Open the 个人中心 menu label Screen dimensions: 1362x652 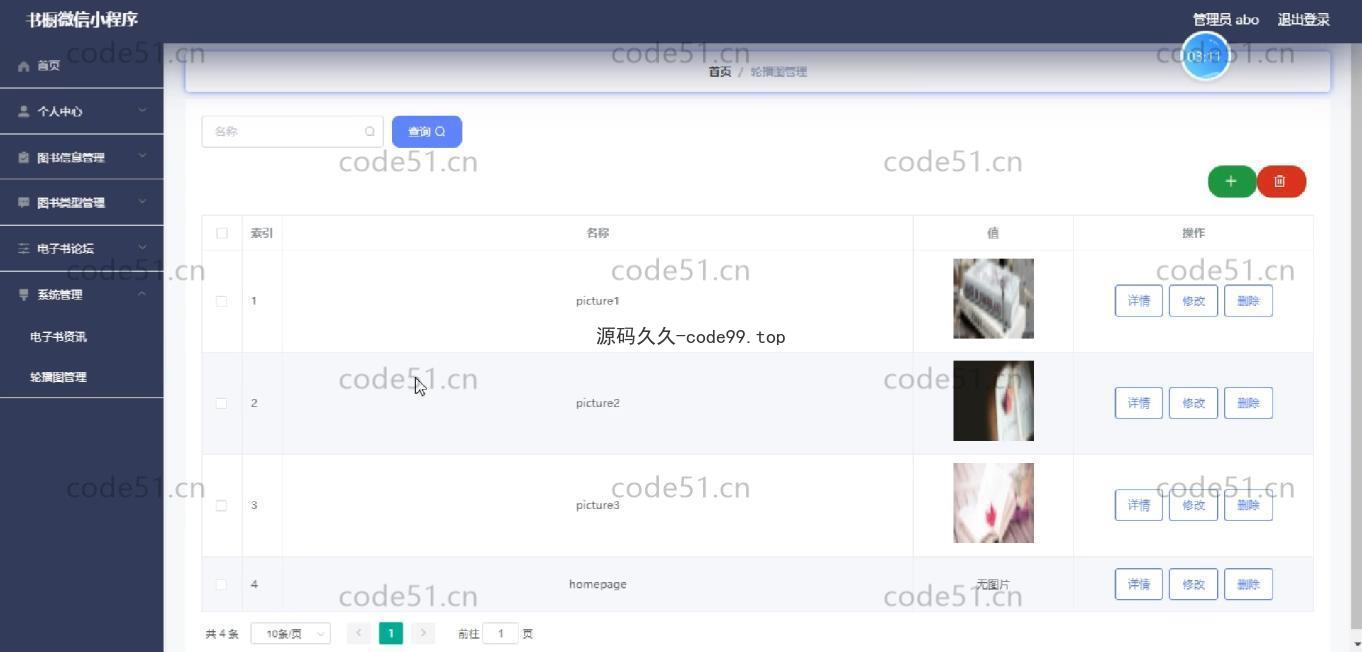[60, 111]
